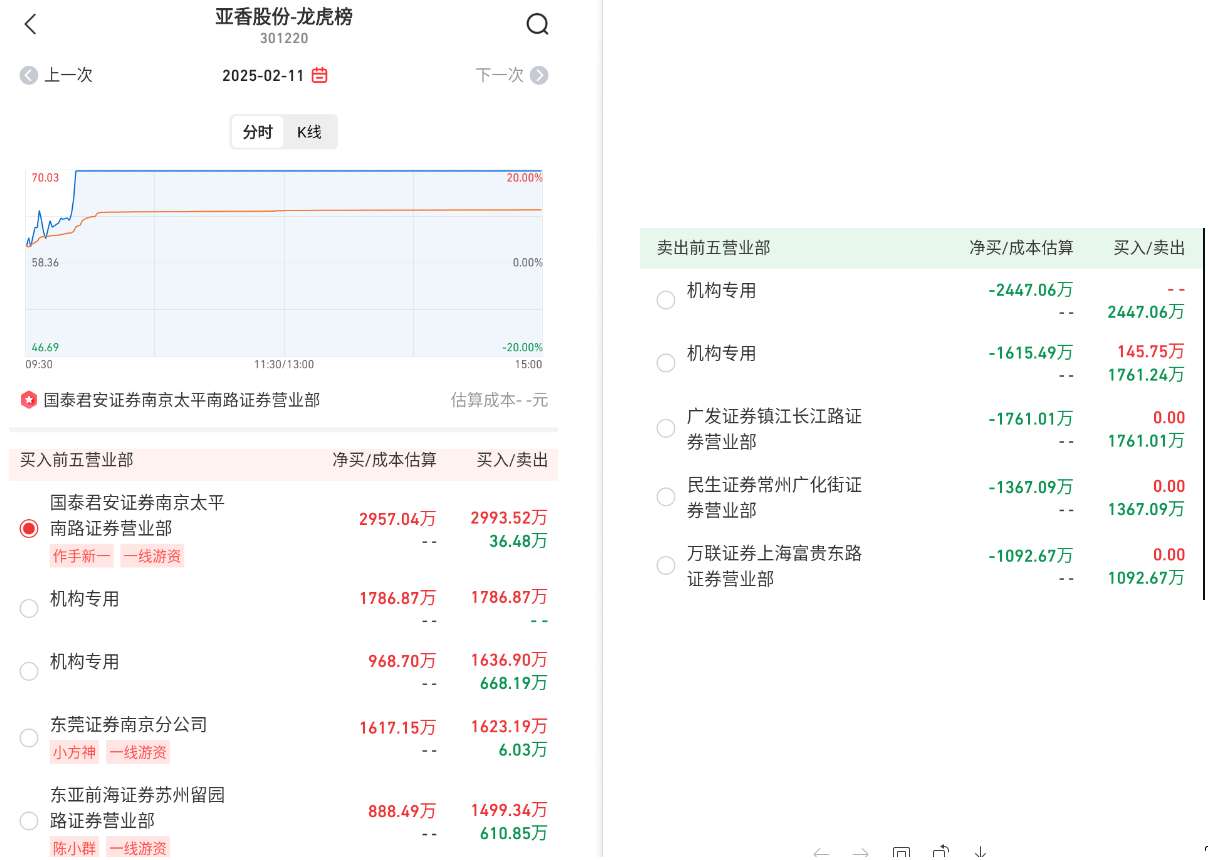
Task: Open search with the magnifier icon
Action: coord(537,25)
